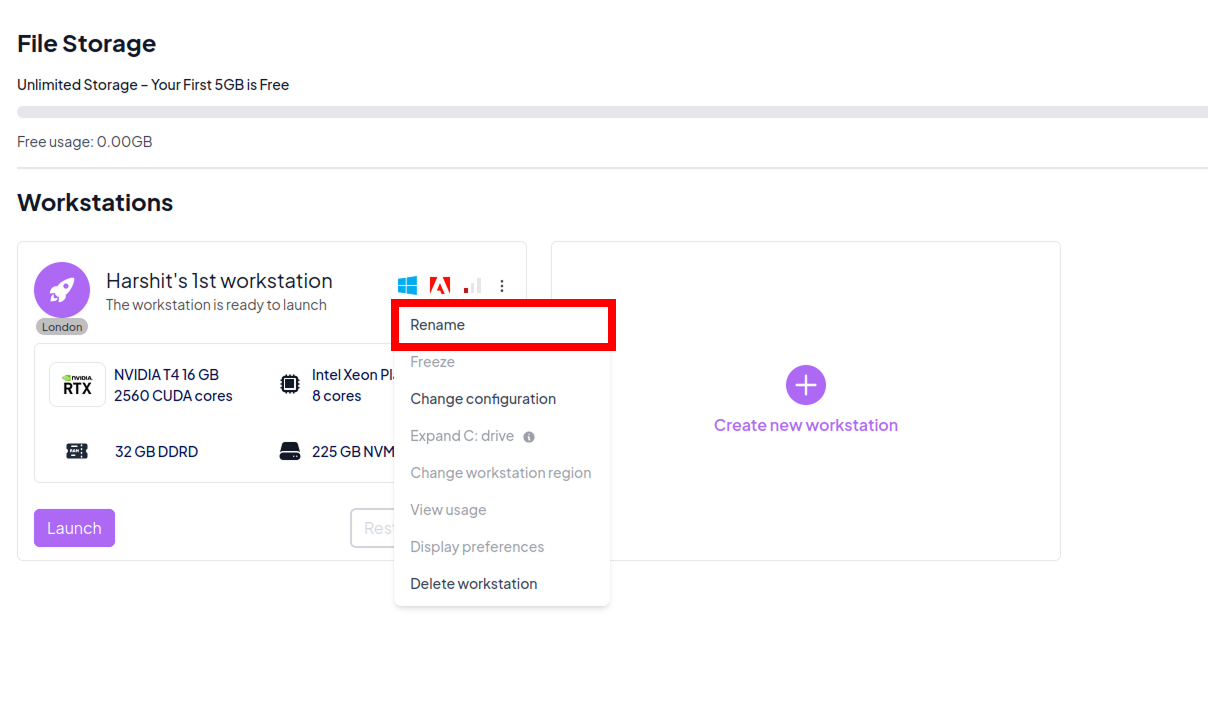Click the London region badge
1208x719 pixels.
click(62, 327)
